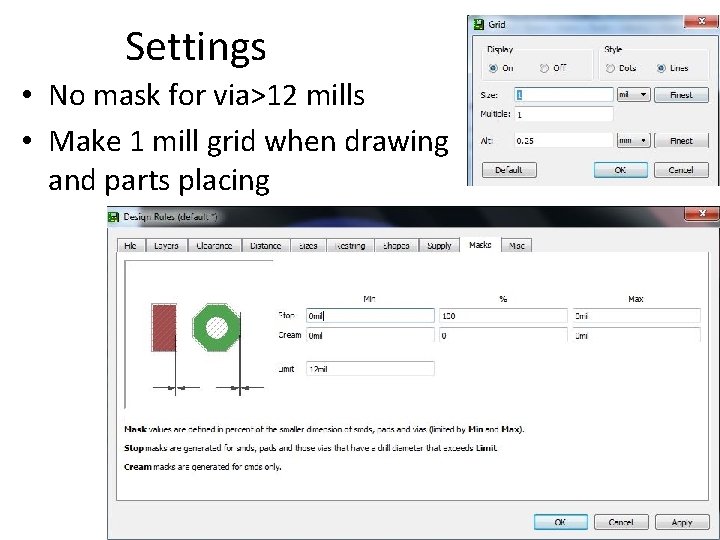Click the Stop percent field
720x540 pixels.
(503, 316)
